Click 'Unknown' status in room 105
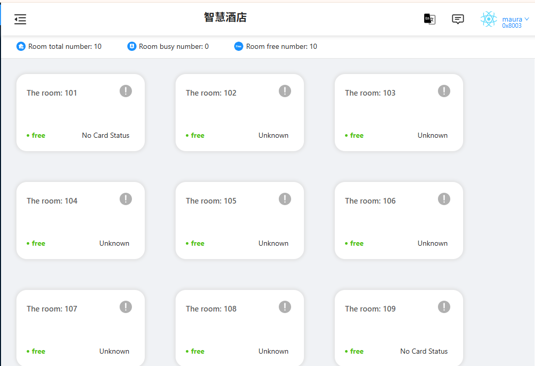535x366 pixels. [273, 243]
